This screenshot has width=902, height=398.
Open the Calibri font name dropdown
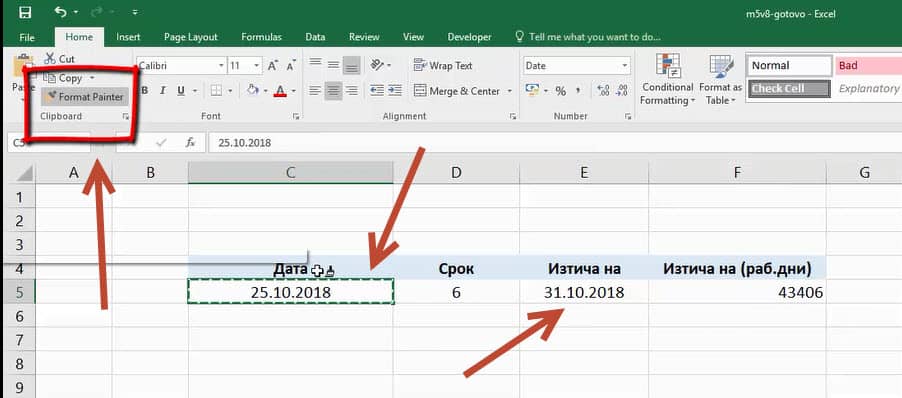tap(221, 66)
